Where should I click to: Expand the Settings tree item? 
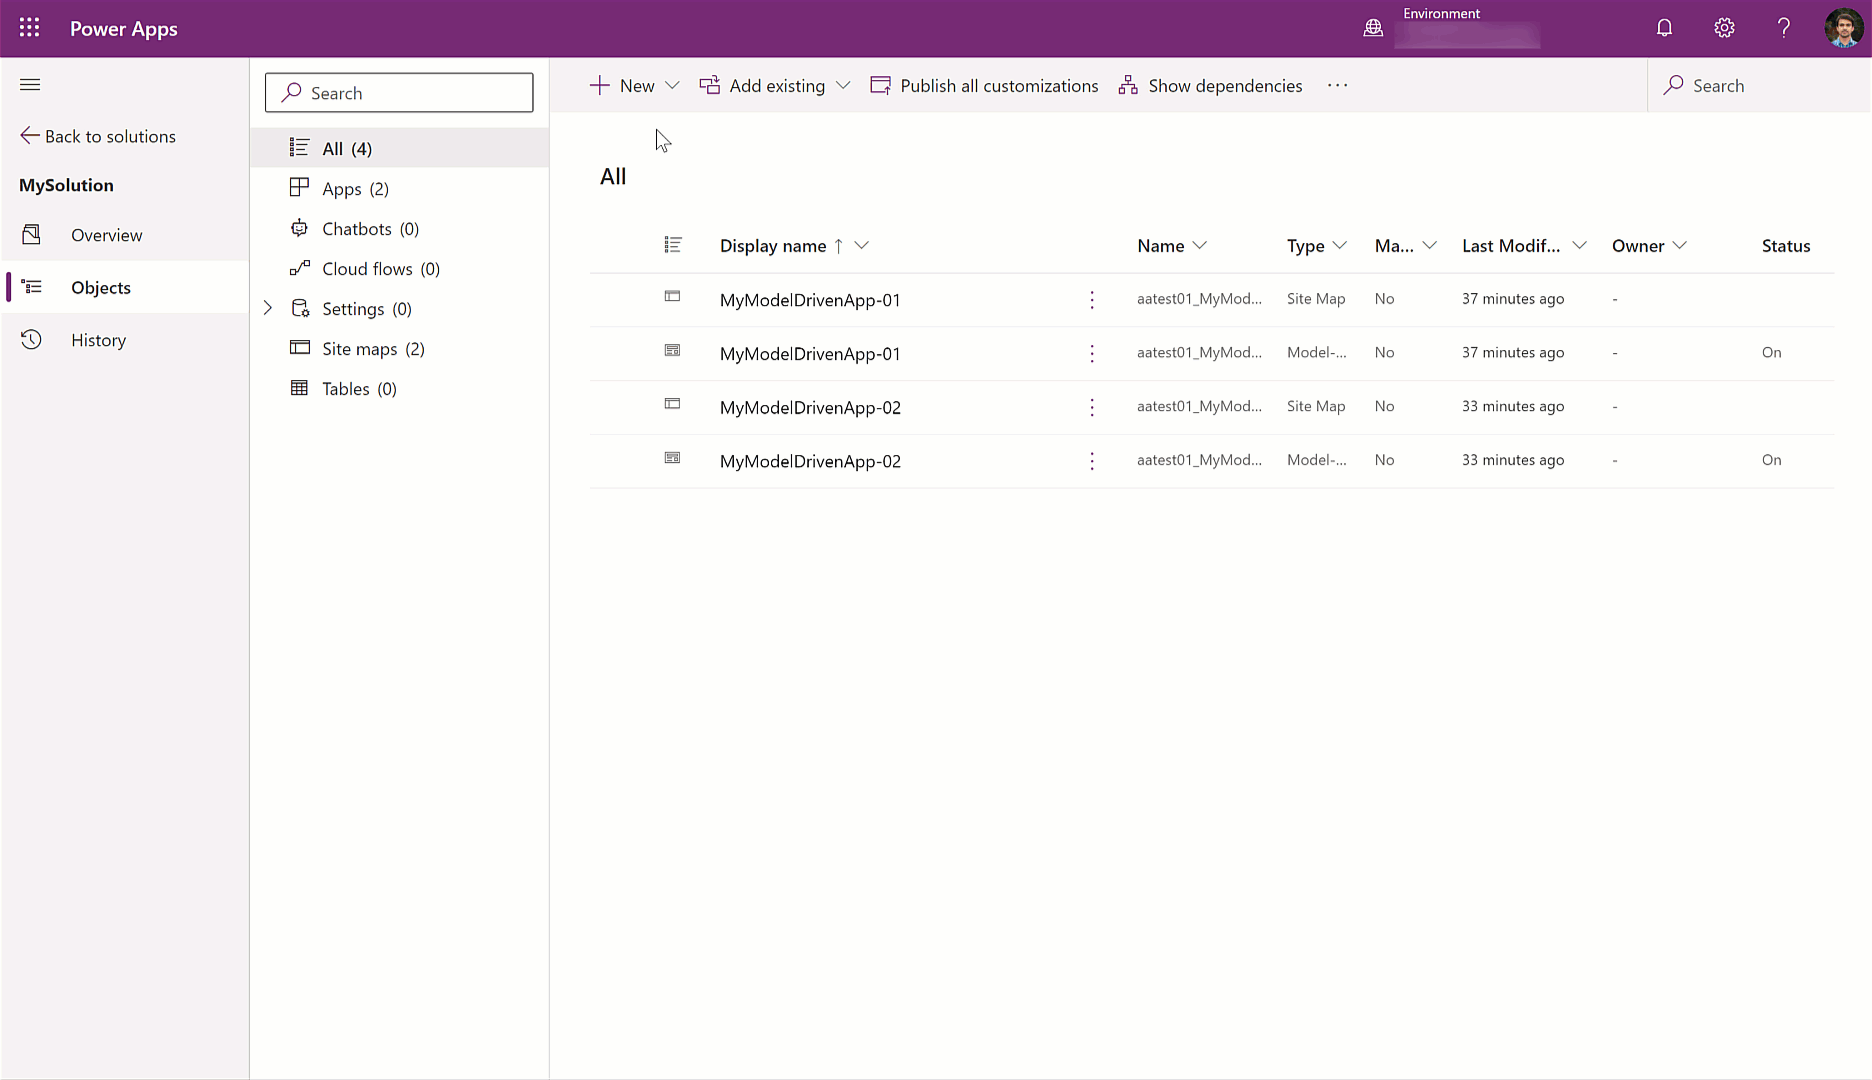click(267, 308)
